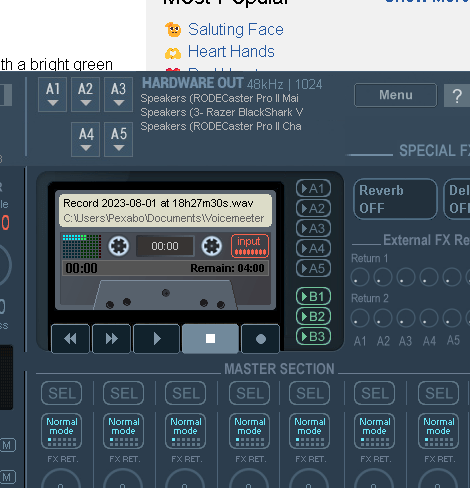
Task: Click the Reverb OFF button
Action: tap(395, 199)
